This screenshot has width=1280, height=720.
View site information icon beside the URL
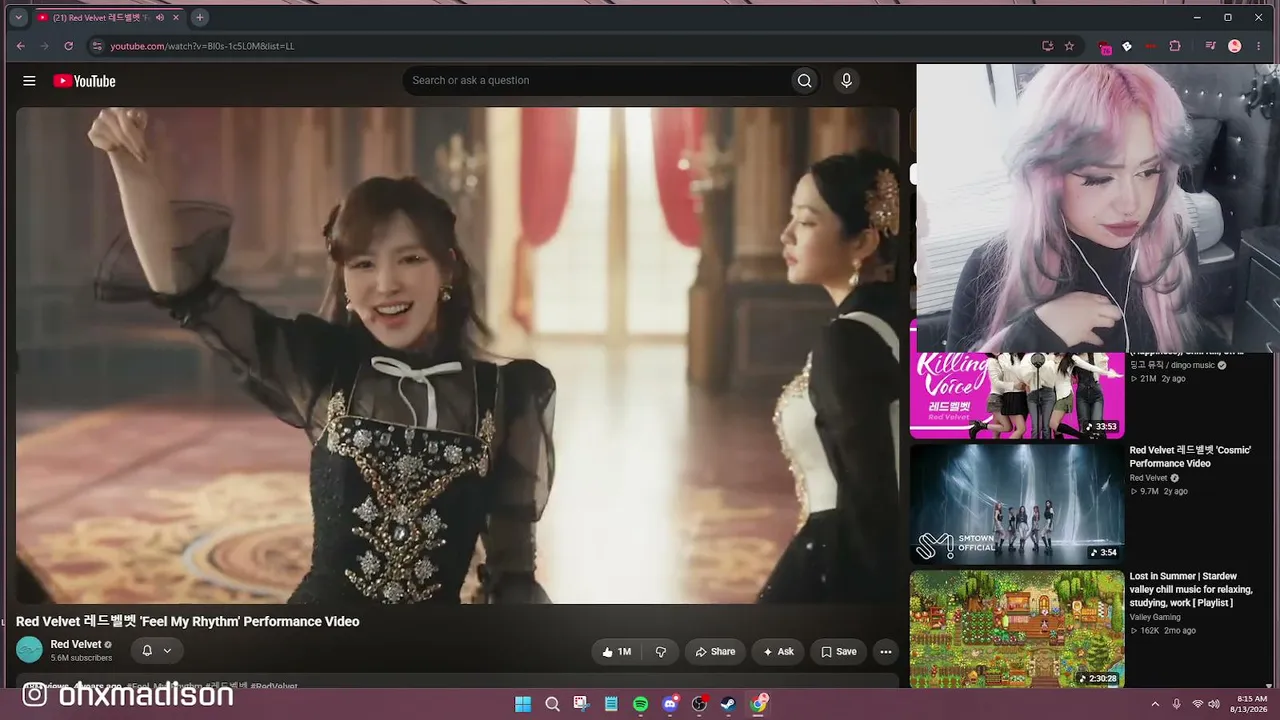pyautogui.click(x=97, y=46)
